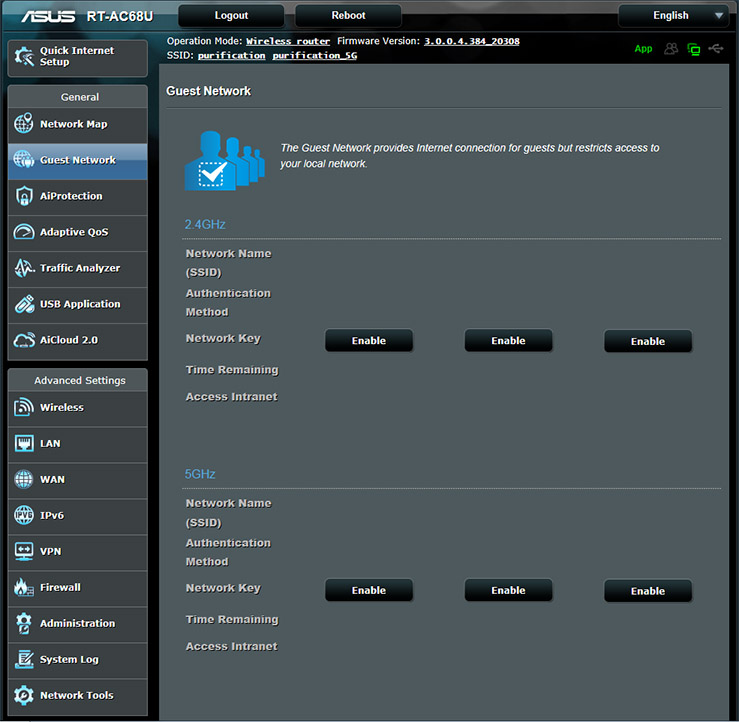
Task: Click the green network clients status icon
Action: (x=694, y=49)
